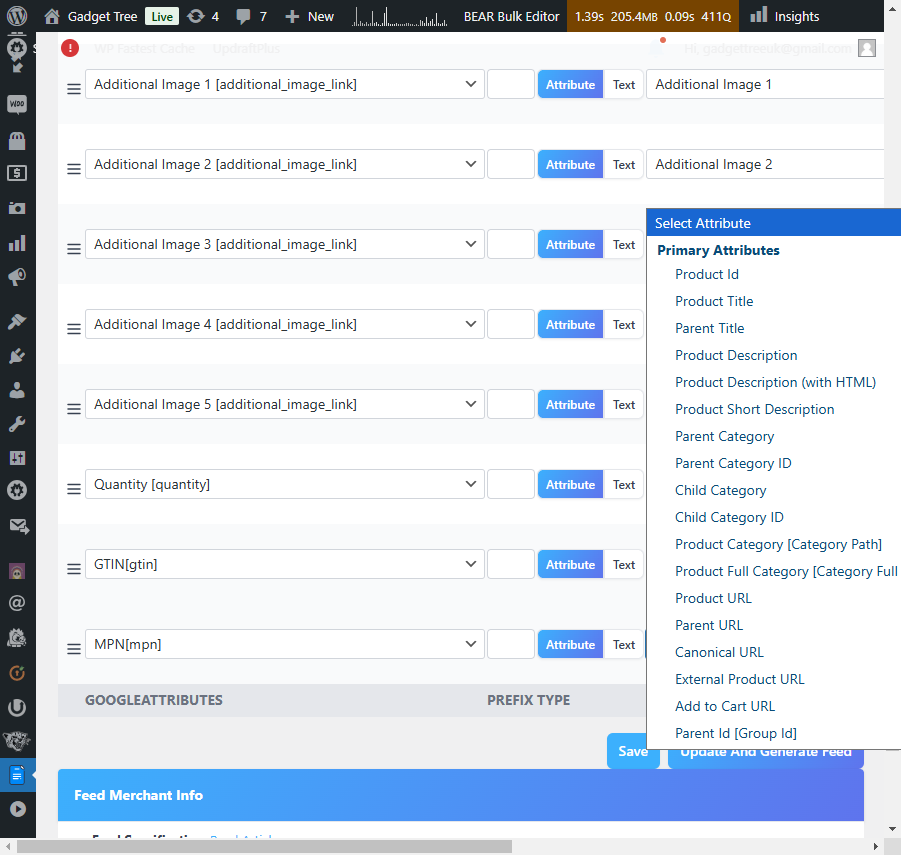Open the active product feed sidebar icon
Screen dimensions: 901x855
point(17,776)
